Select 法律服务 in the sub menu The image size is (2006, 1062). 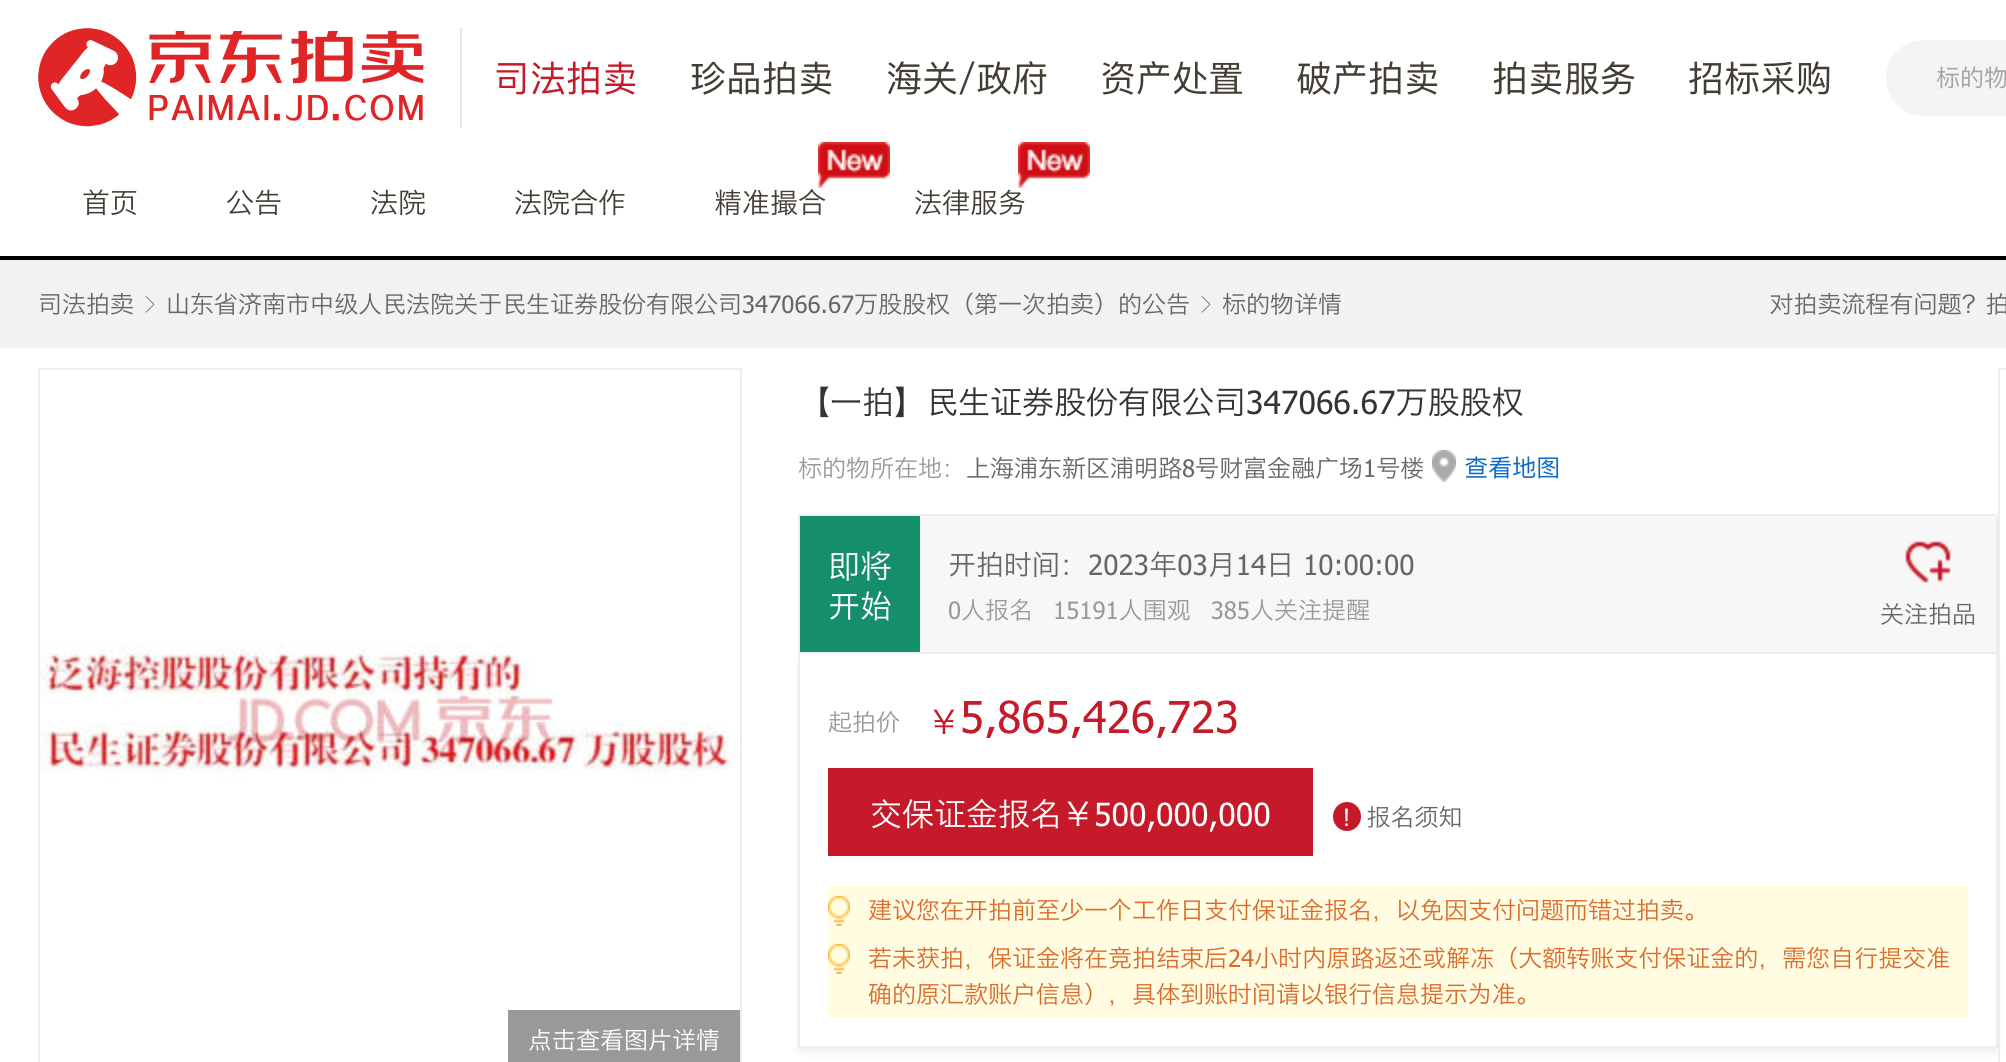[x=970, y=203]
